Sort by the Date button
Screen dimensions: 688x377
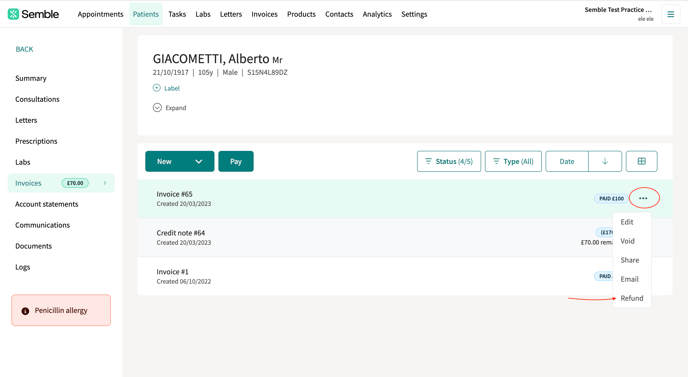567,161
